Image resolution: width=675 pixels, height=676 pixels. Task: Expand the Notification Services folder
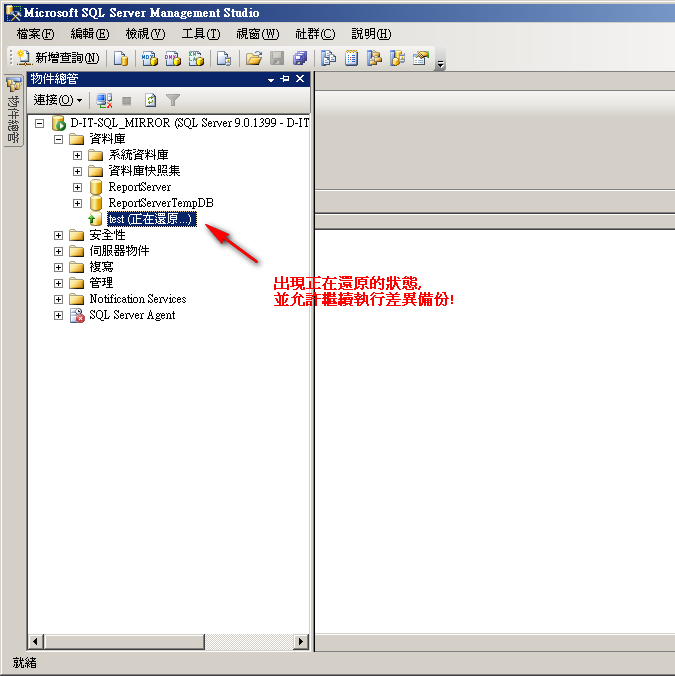point(58,299)
